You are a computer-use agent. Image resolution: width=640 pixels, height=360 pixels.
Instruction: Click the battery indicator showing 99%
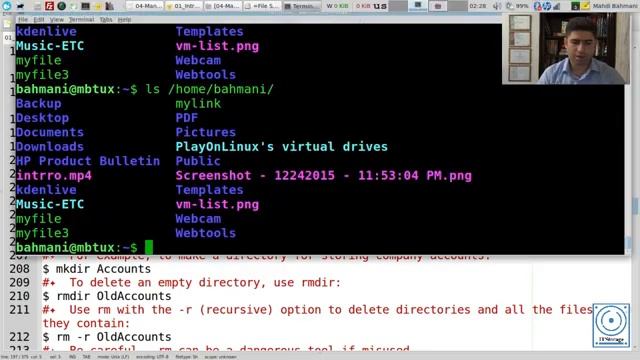point(516,6)
